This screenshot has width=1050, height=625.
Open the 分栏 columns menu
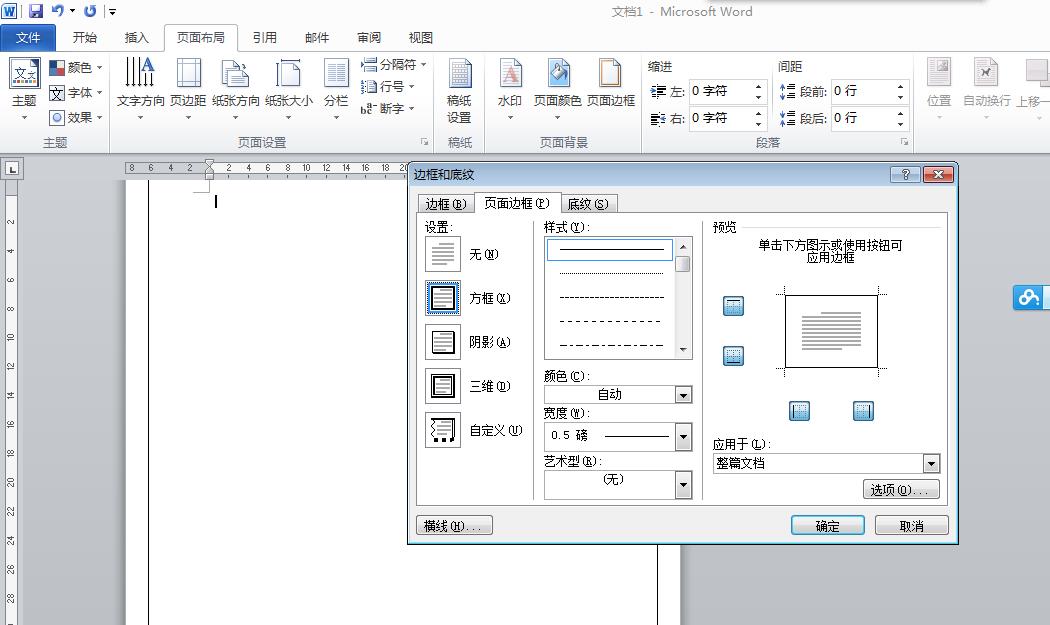(336, 89)
